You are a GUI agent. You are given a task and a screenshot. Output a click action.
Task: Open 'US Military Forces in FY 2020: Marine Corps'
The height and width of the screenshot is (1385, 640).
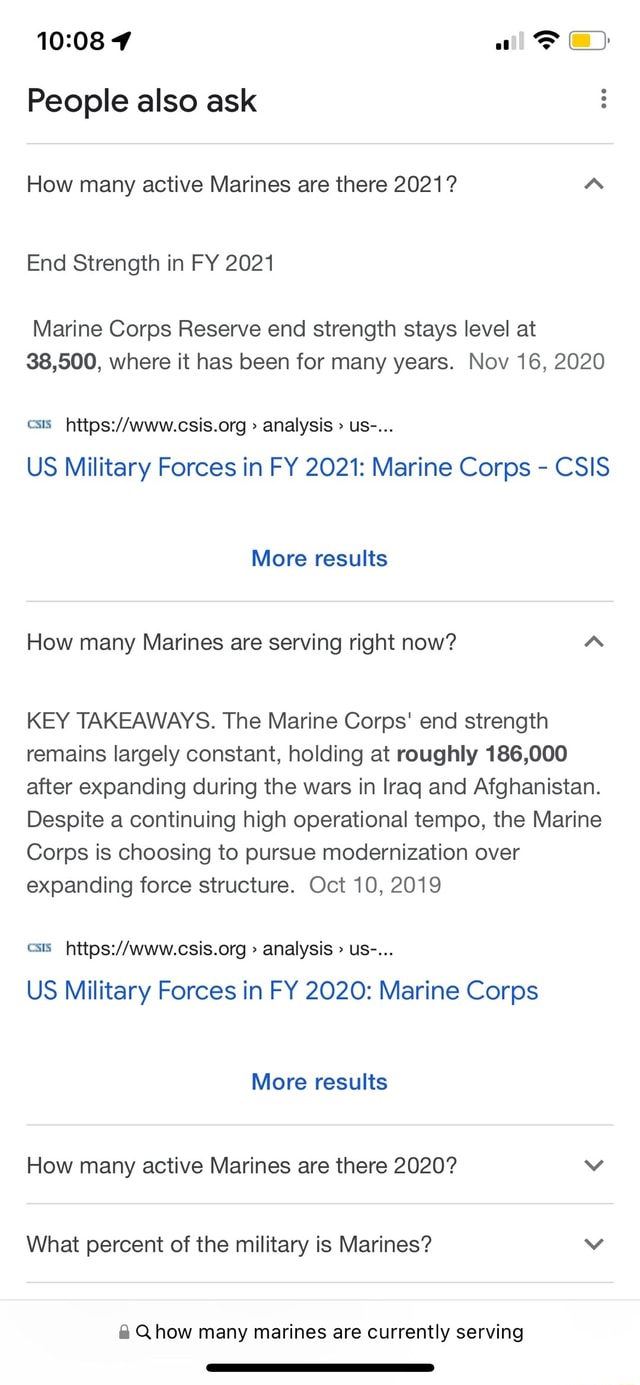[x=282, y=990]
